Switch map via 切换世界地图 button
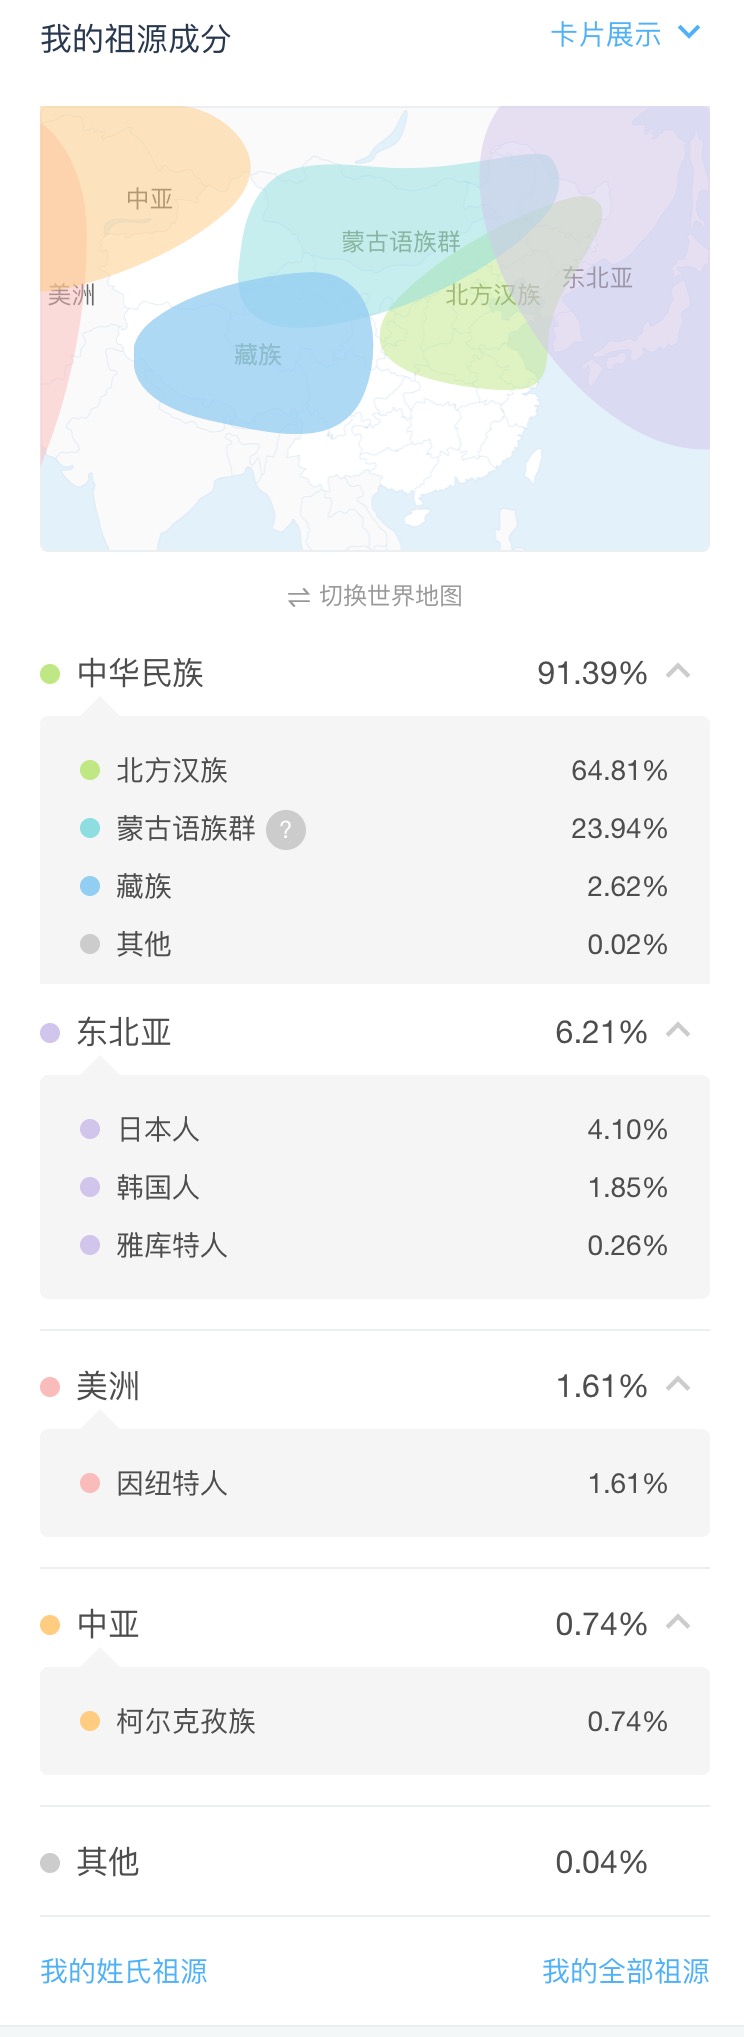744x2037 pixels. (x=375, y=597)
